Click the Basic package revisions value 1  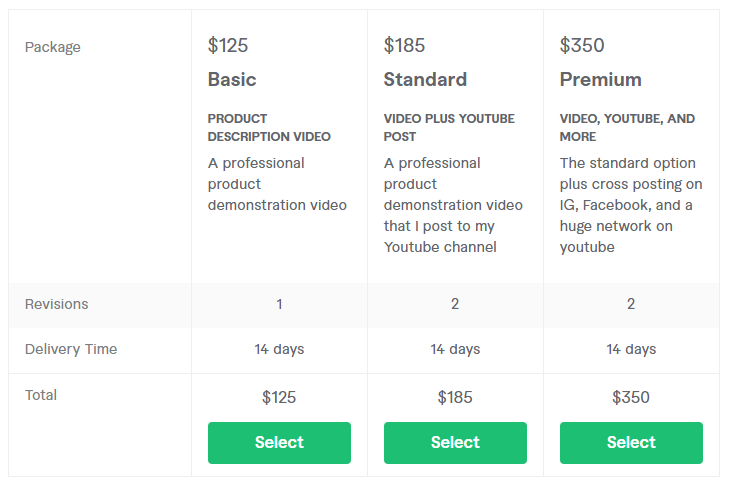coord(279,304)
